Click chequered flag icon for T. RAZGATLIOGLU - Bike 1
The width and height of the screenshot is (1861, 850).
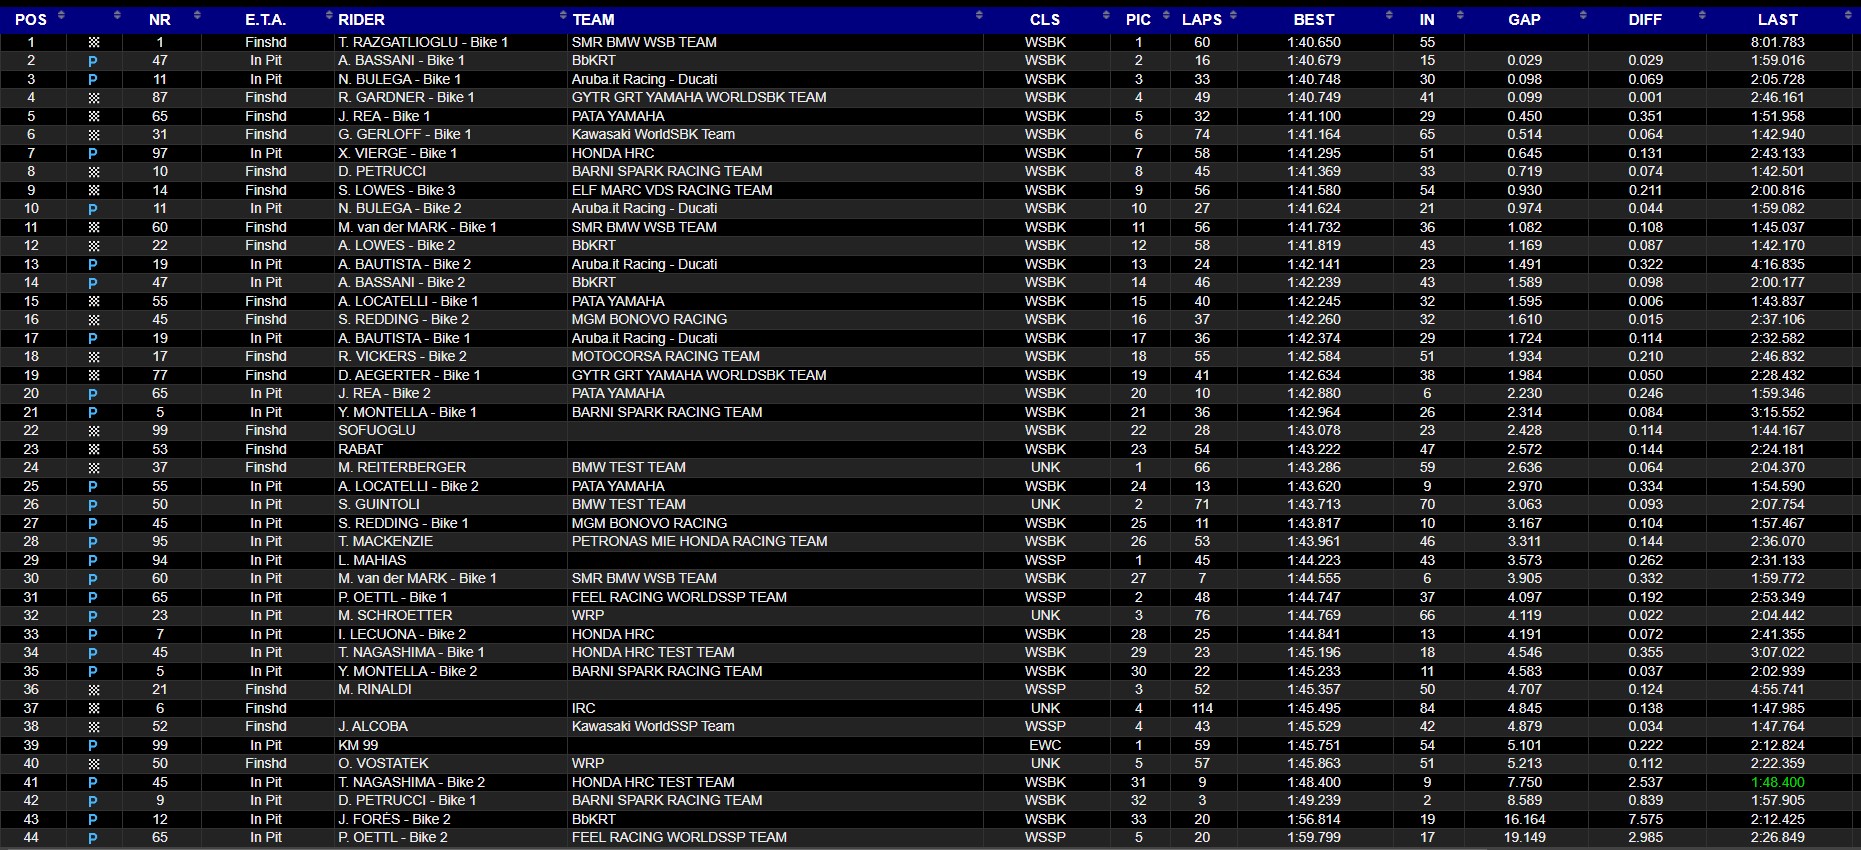(x=93, y=43)
